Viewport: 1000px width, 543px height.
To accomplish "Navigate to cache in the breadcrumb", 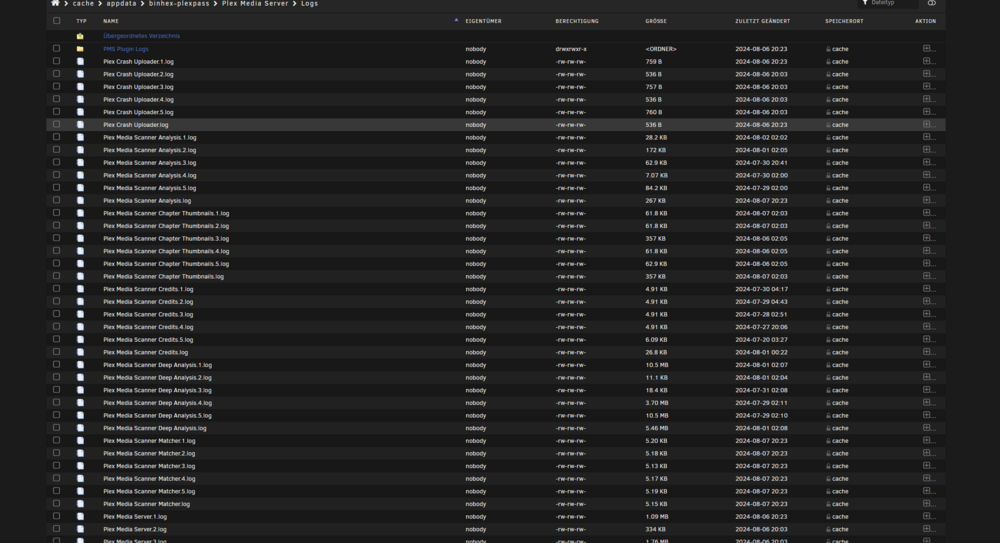I will [83, 3].
